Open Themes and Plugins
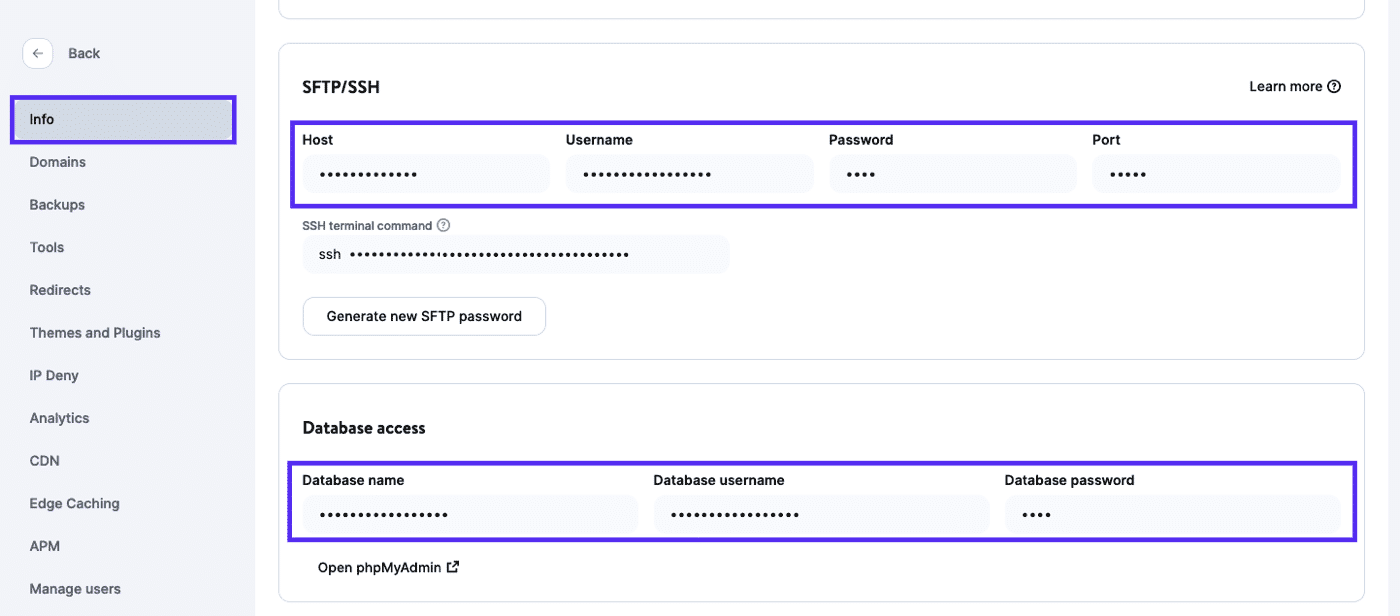The height and width of the screenshot is (616, 1400). (95, 332)
